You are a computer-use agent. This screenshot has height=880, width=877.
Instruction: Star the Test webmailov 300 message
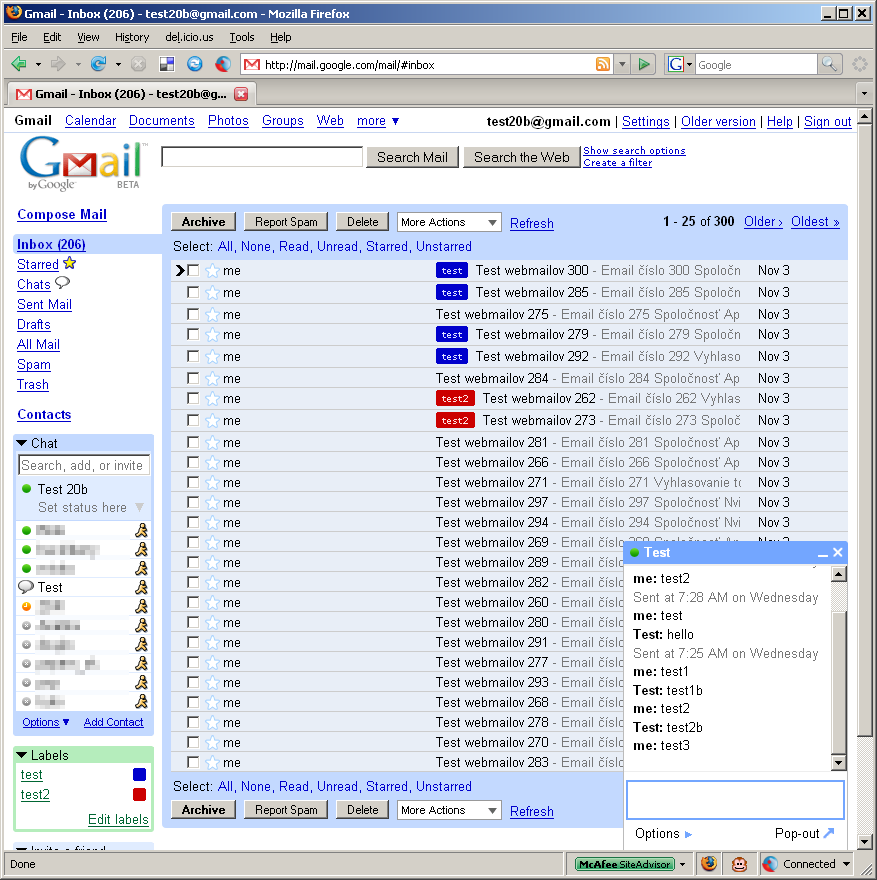pyautogui.click(x=212, y=271)
